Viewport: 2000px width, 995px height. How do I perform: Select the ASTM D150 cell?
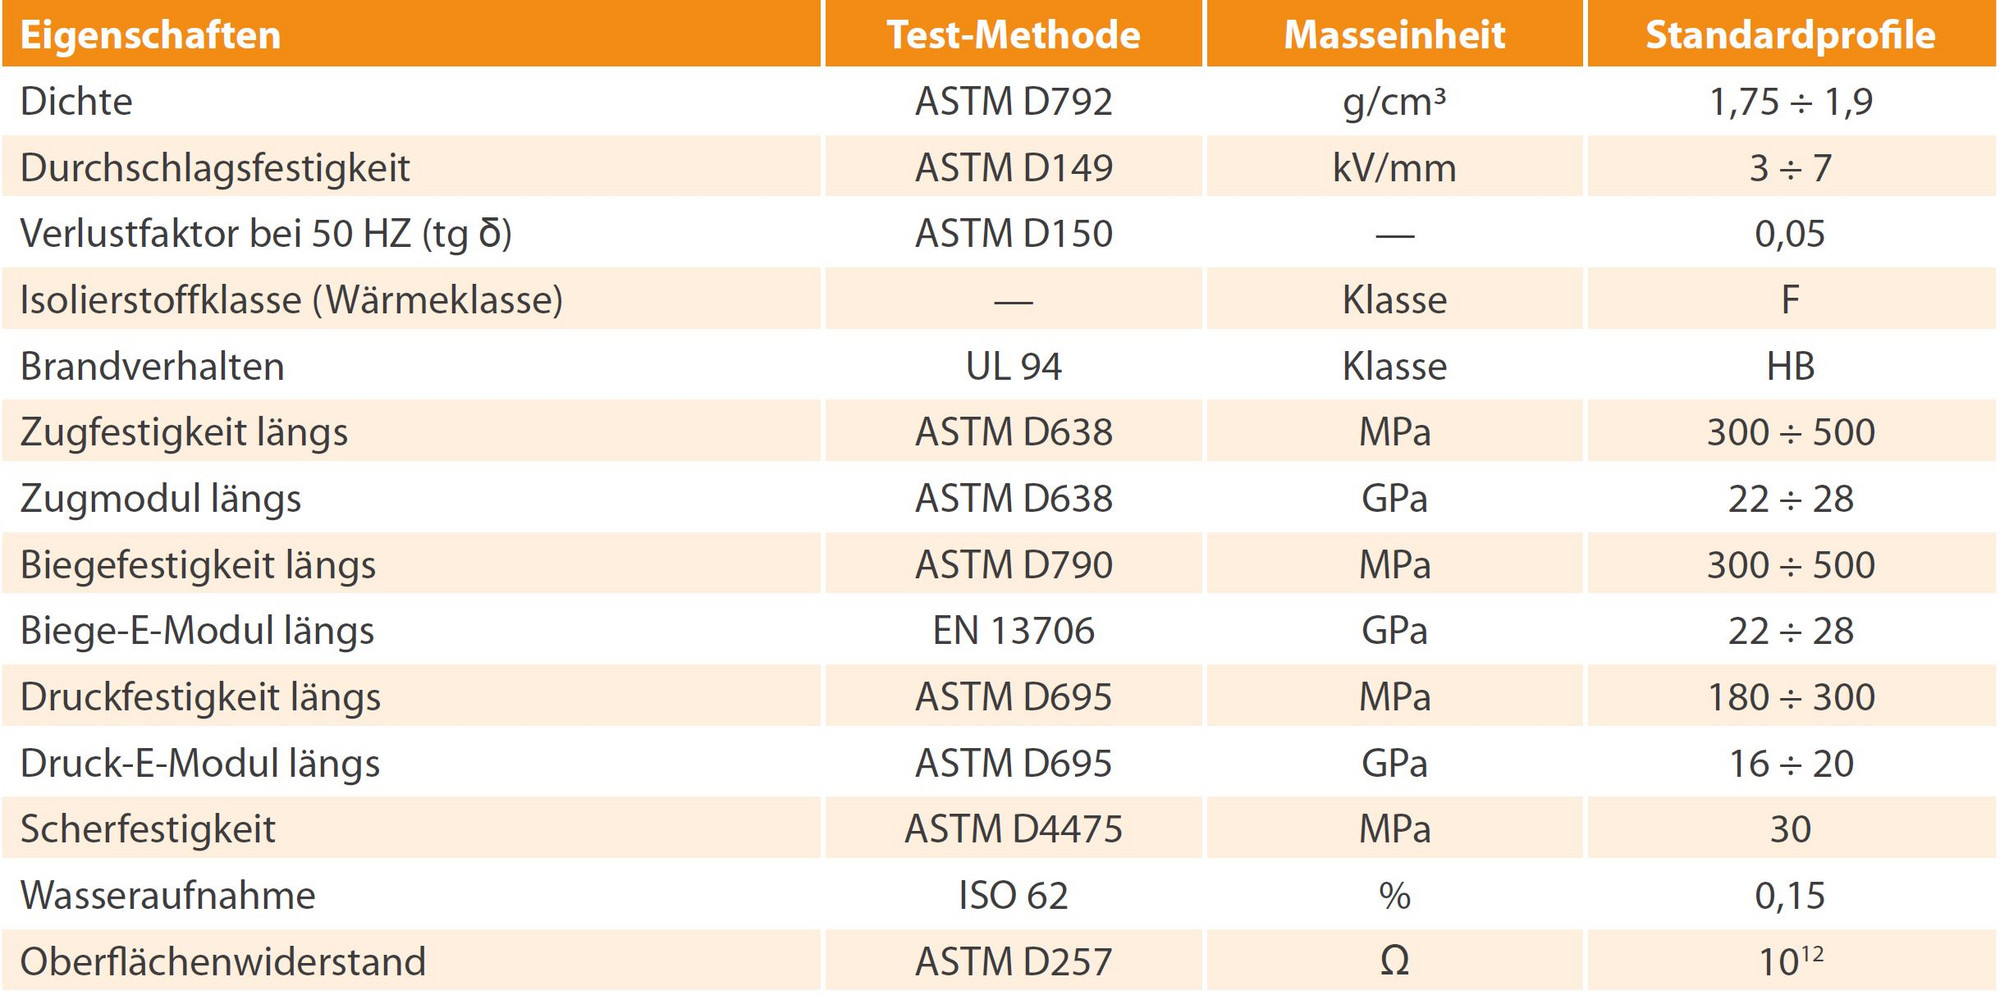(x=1013, y=234)
